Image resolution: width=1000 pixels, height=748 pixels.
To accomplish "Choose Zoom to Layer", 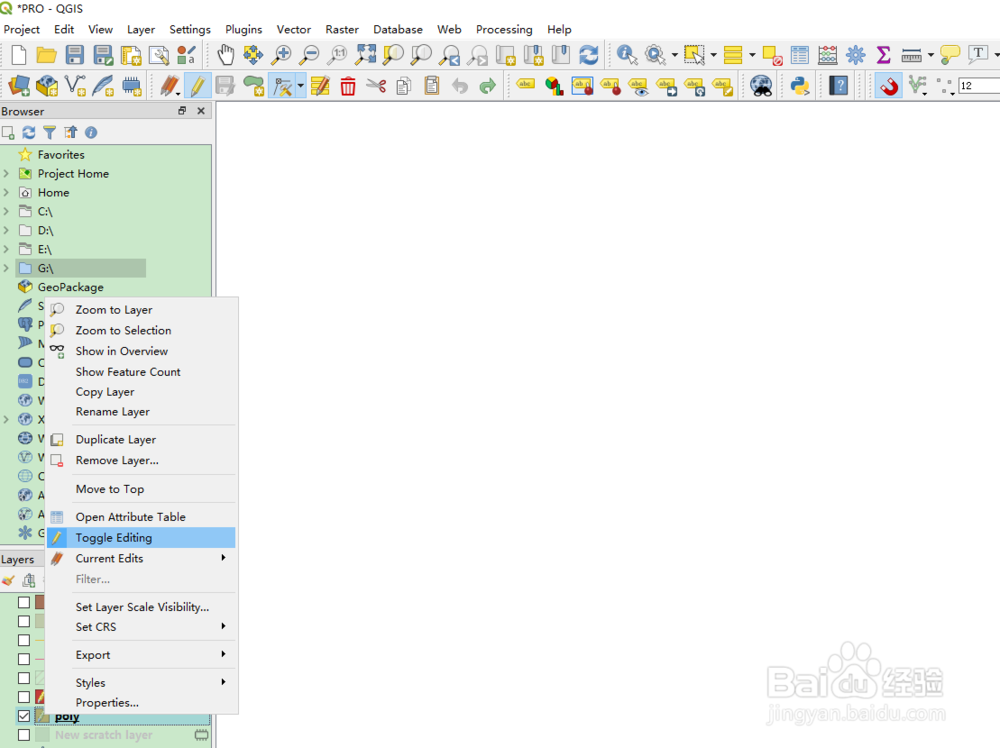I will (x=141, y=310).
